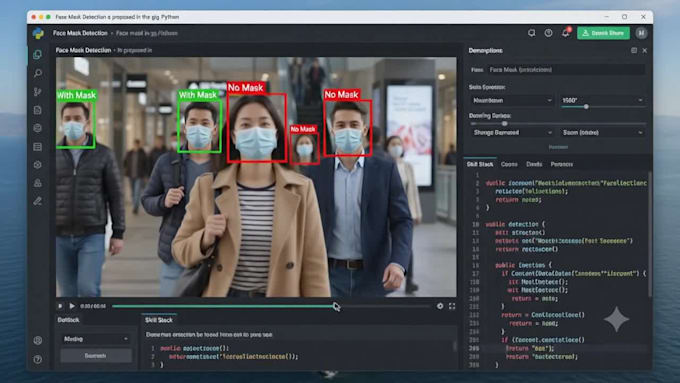Click the circular help icon in the top bar
Image resolution: width=680 pixels, height=383 pixels.
(x=548, y=33)
